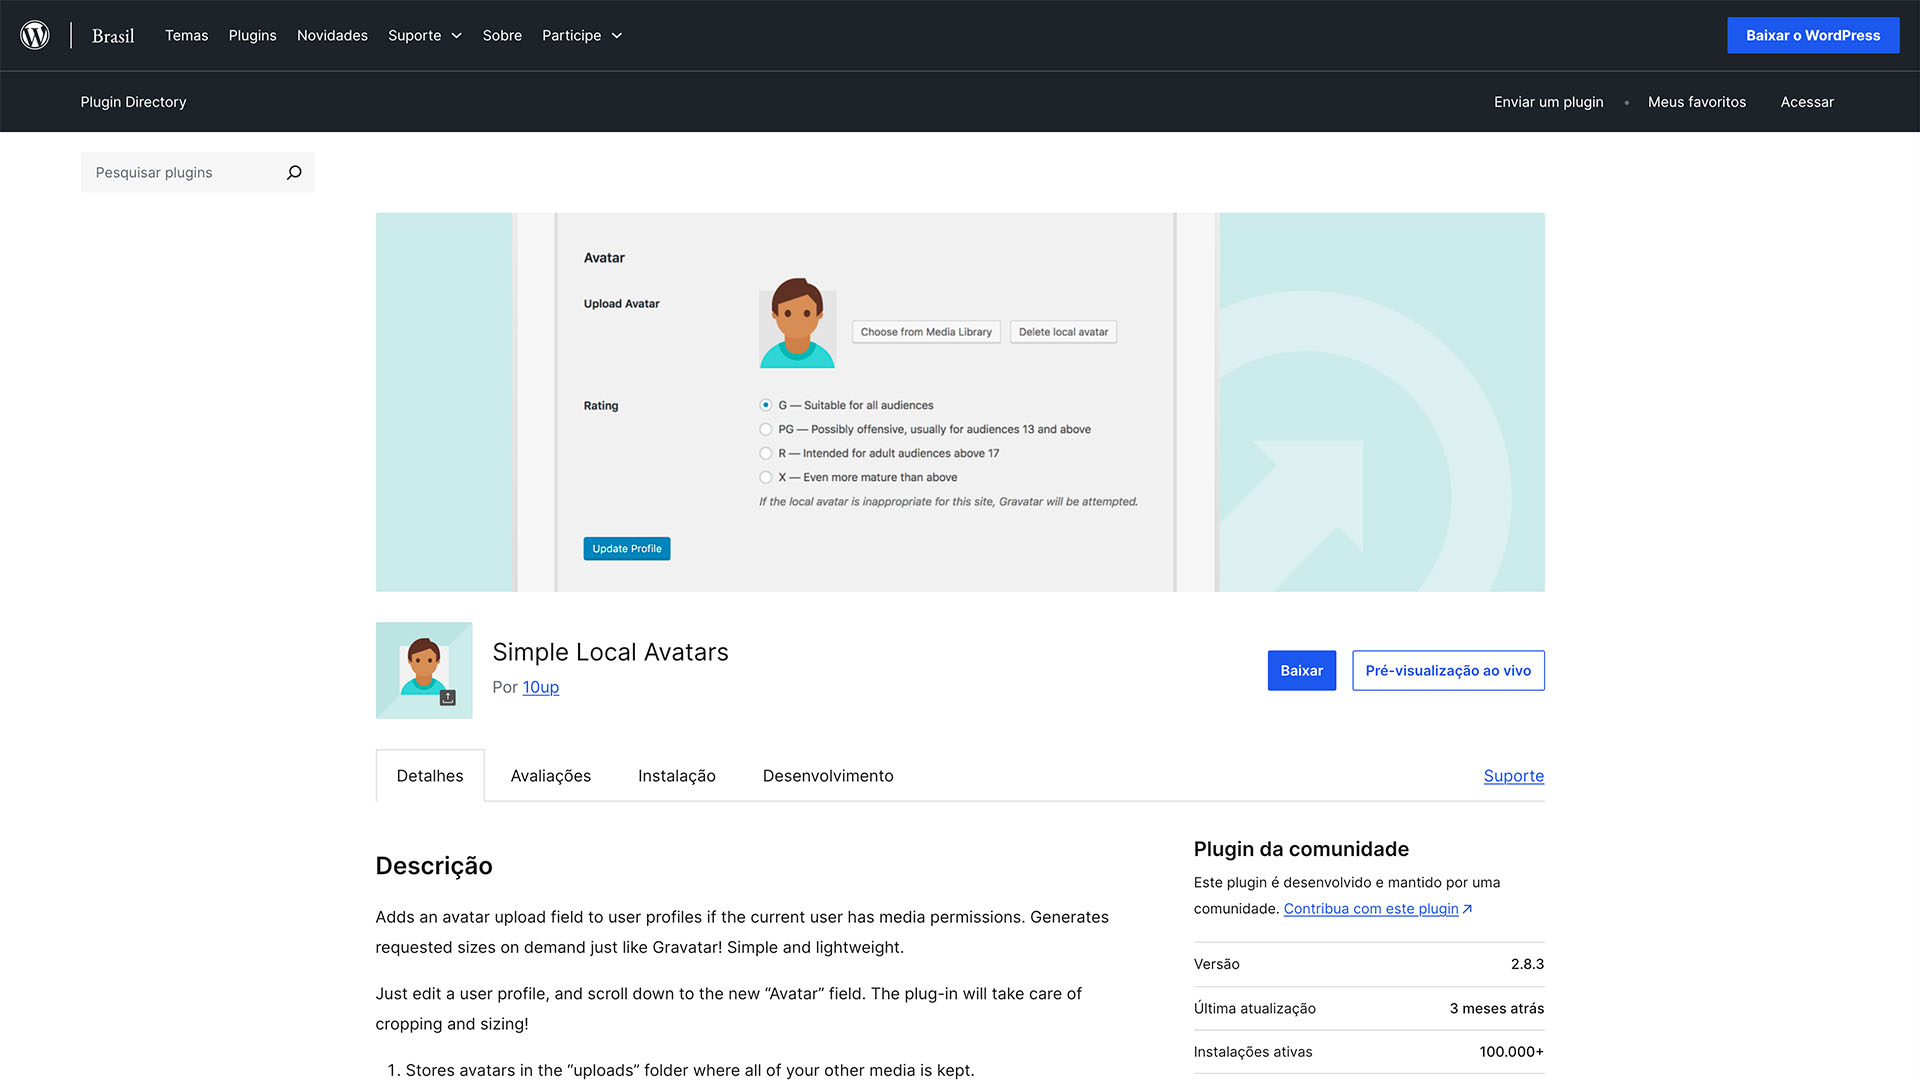Click Enviar um plugin link
This screenshot has width=1920, height=1080.
pyautogui.click(x=1548, y=102)
